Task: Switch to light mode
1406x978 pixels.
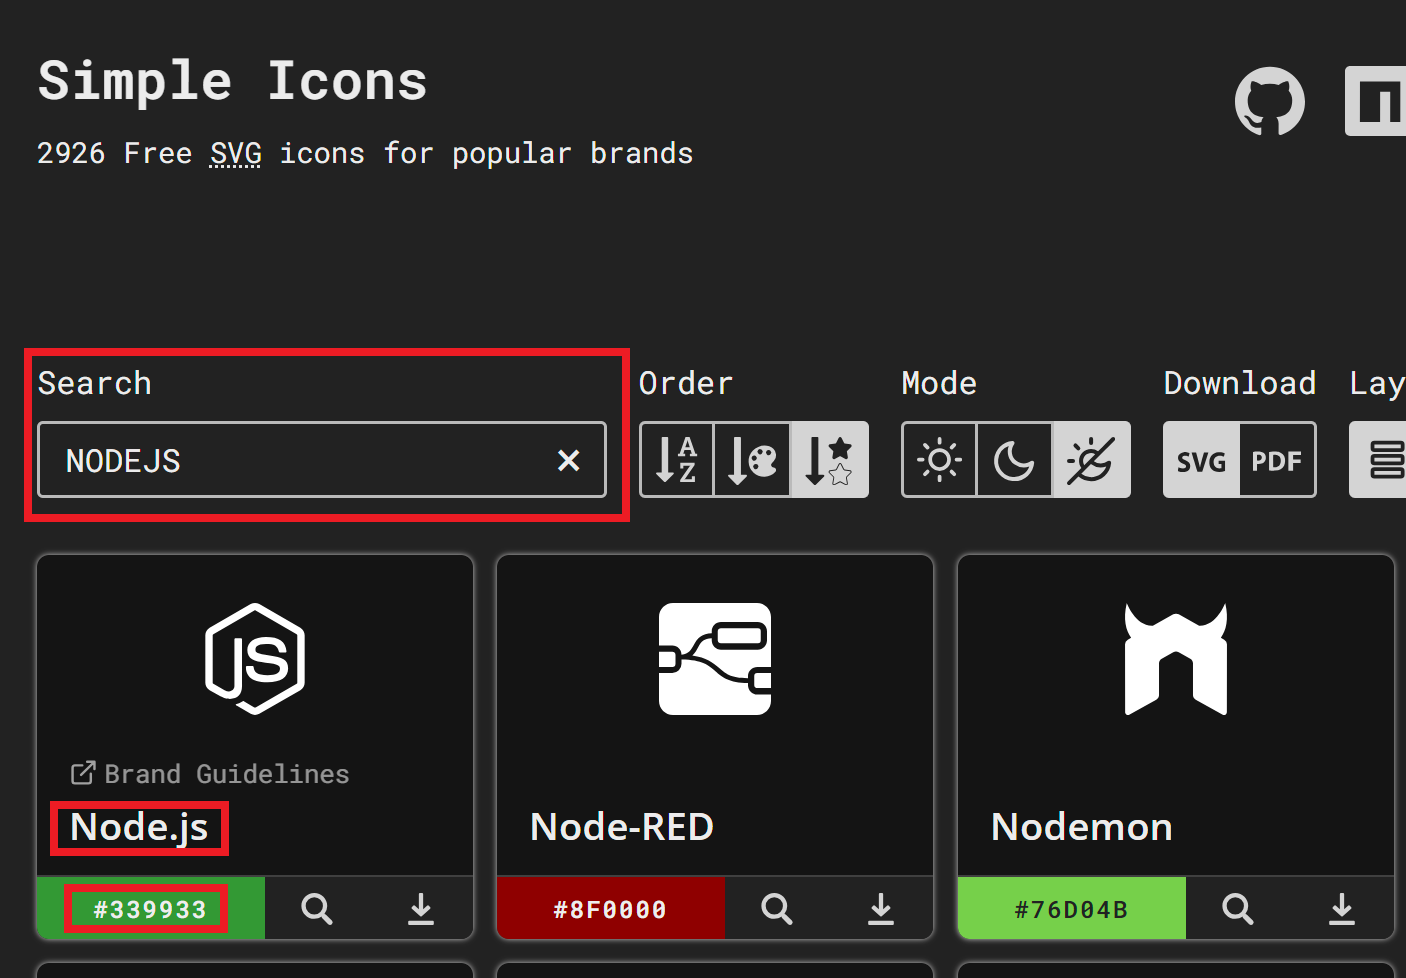Action: pos(939,460)
